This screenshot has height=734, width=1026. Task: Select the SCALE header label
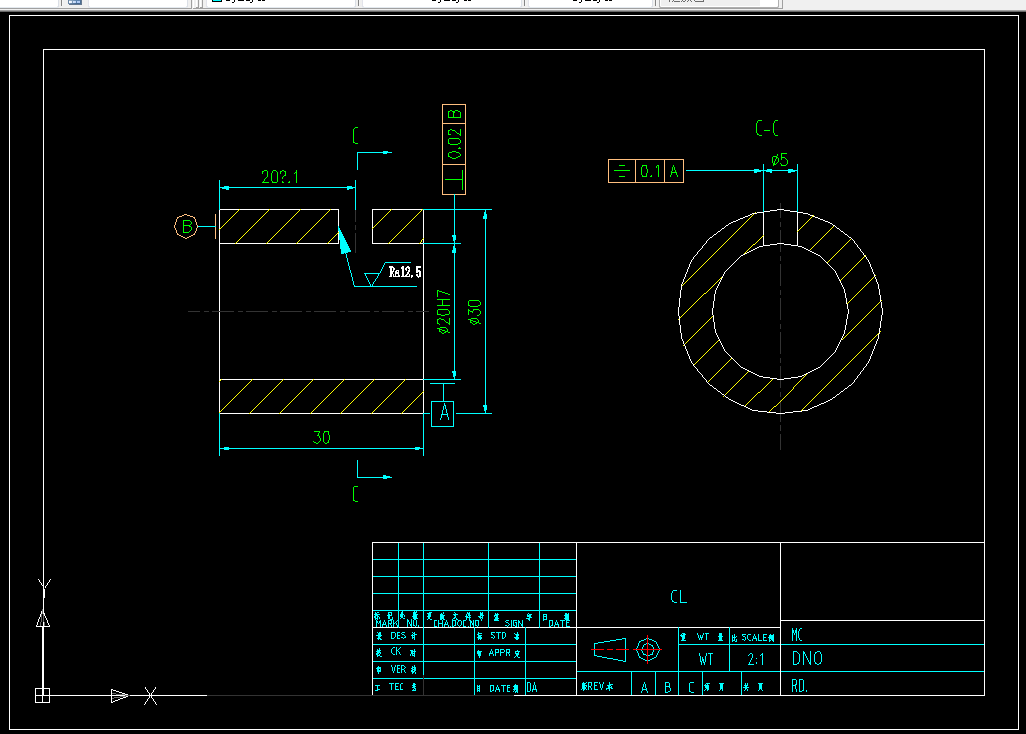[754, 637]
